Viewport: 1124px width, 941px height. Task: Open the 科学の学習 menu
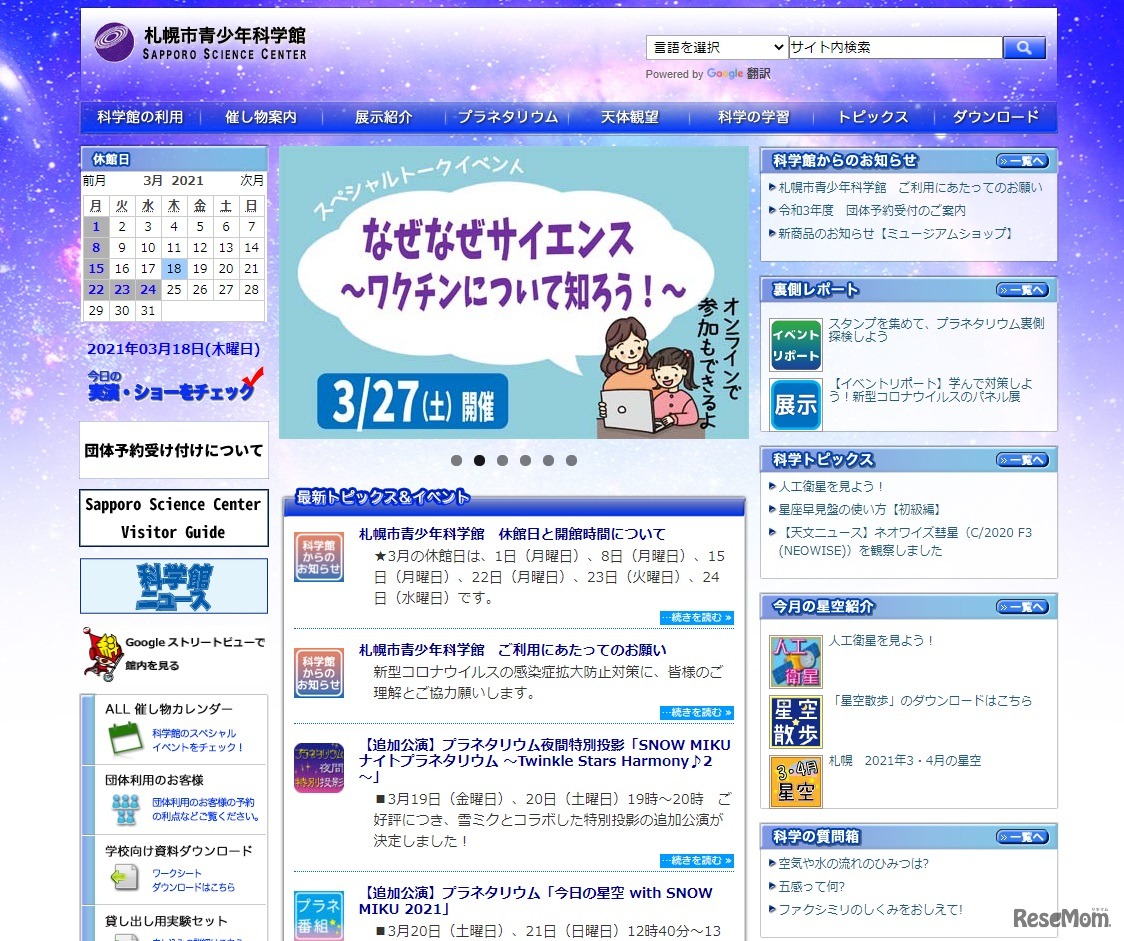(753, 117)
